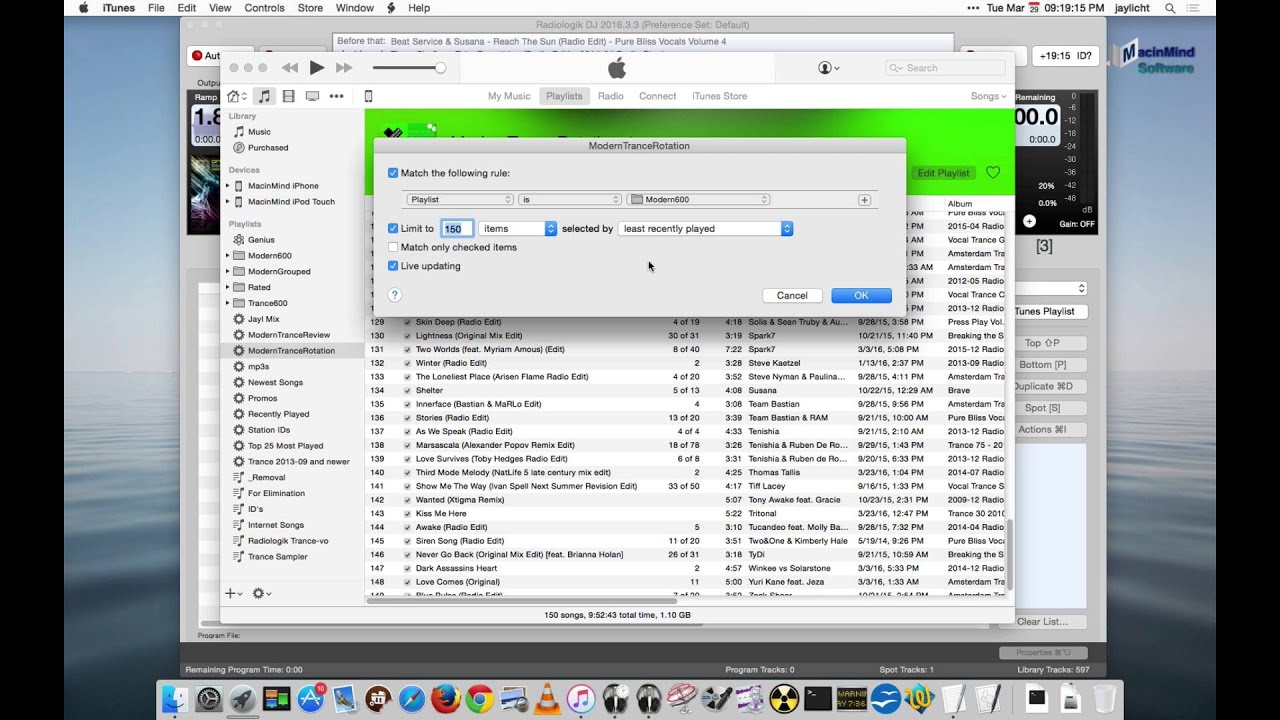Open Finder from the Dock
1280x720 pixels.
(177, 698)
